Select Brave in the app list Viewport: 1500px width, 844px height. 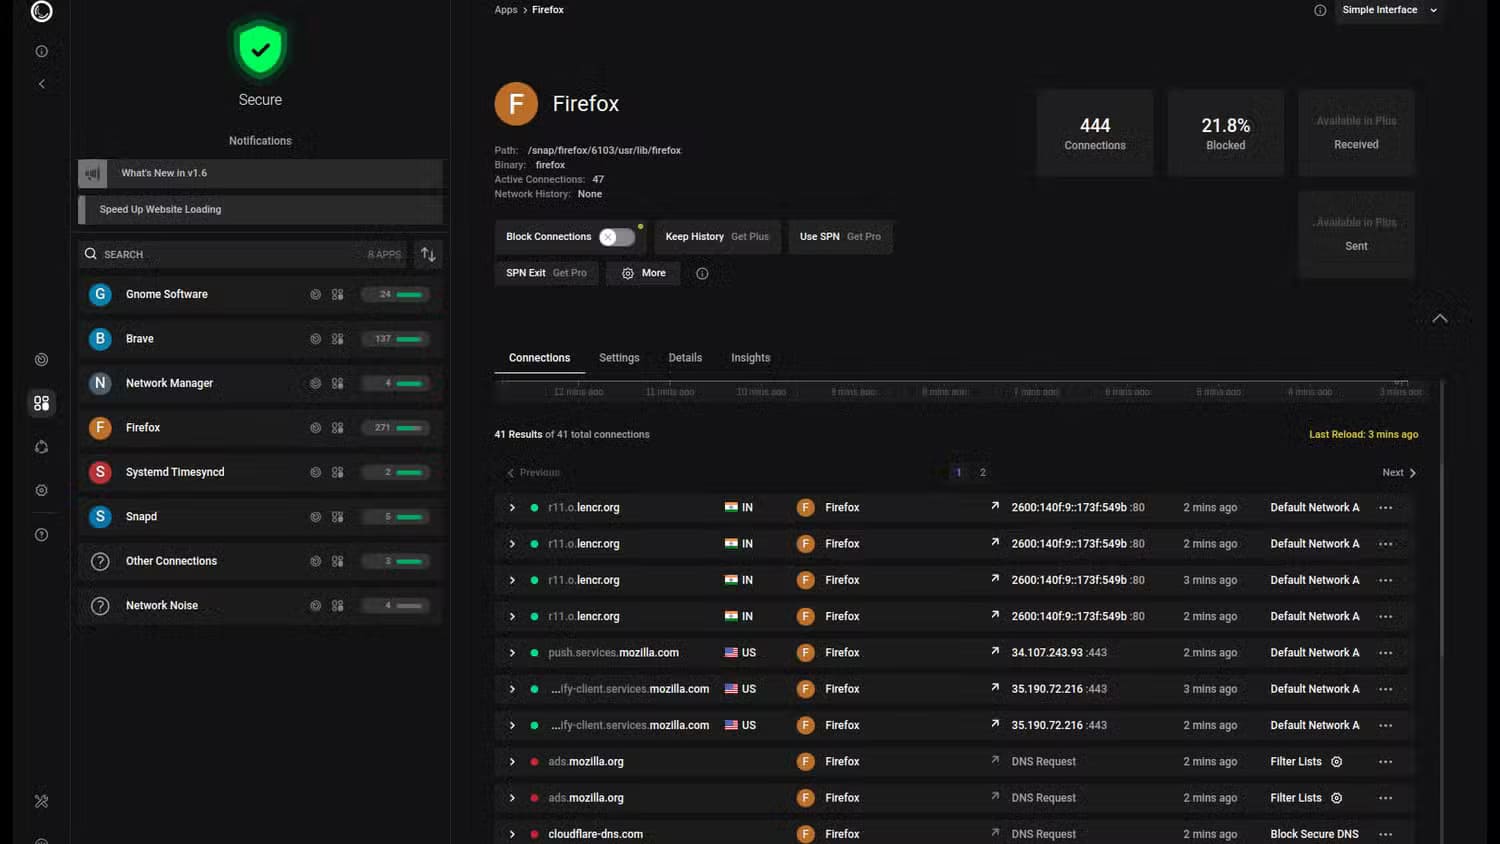tap(260, 339)
